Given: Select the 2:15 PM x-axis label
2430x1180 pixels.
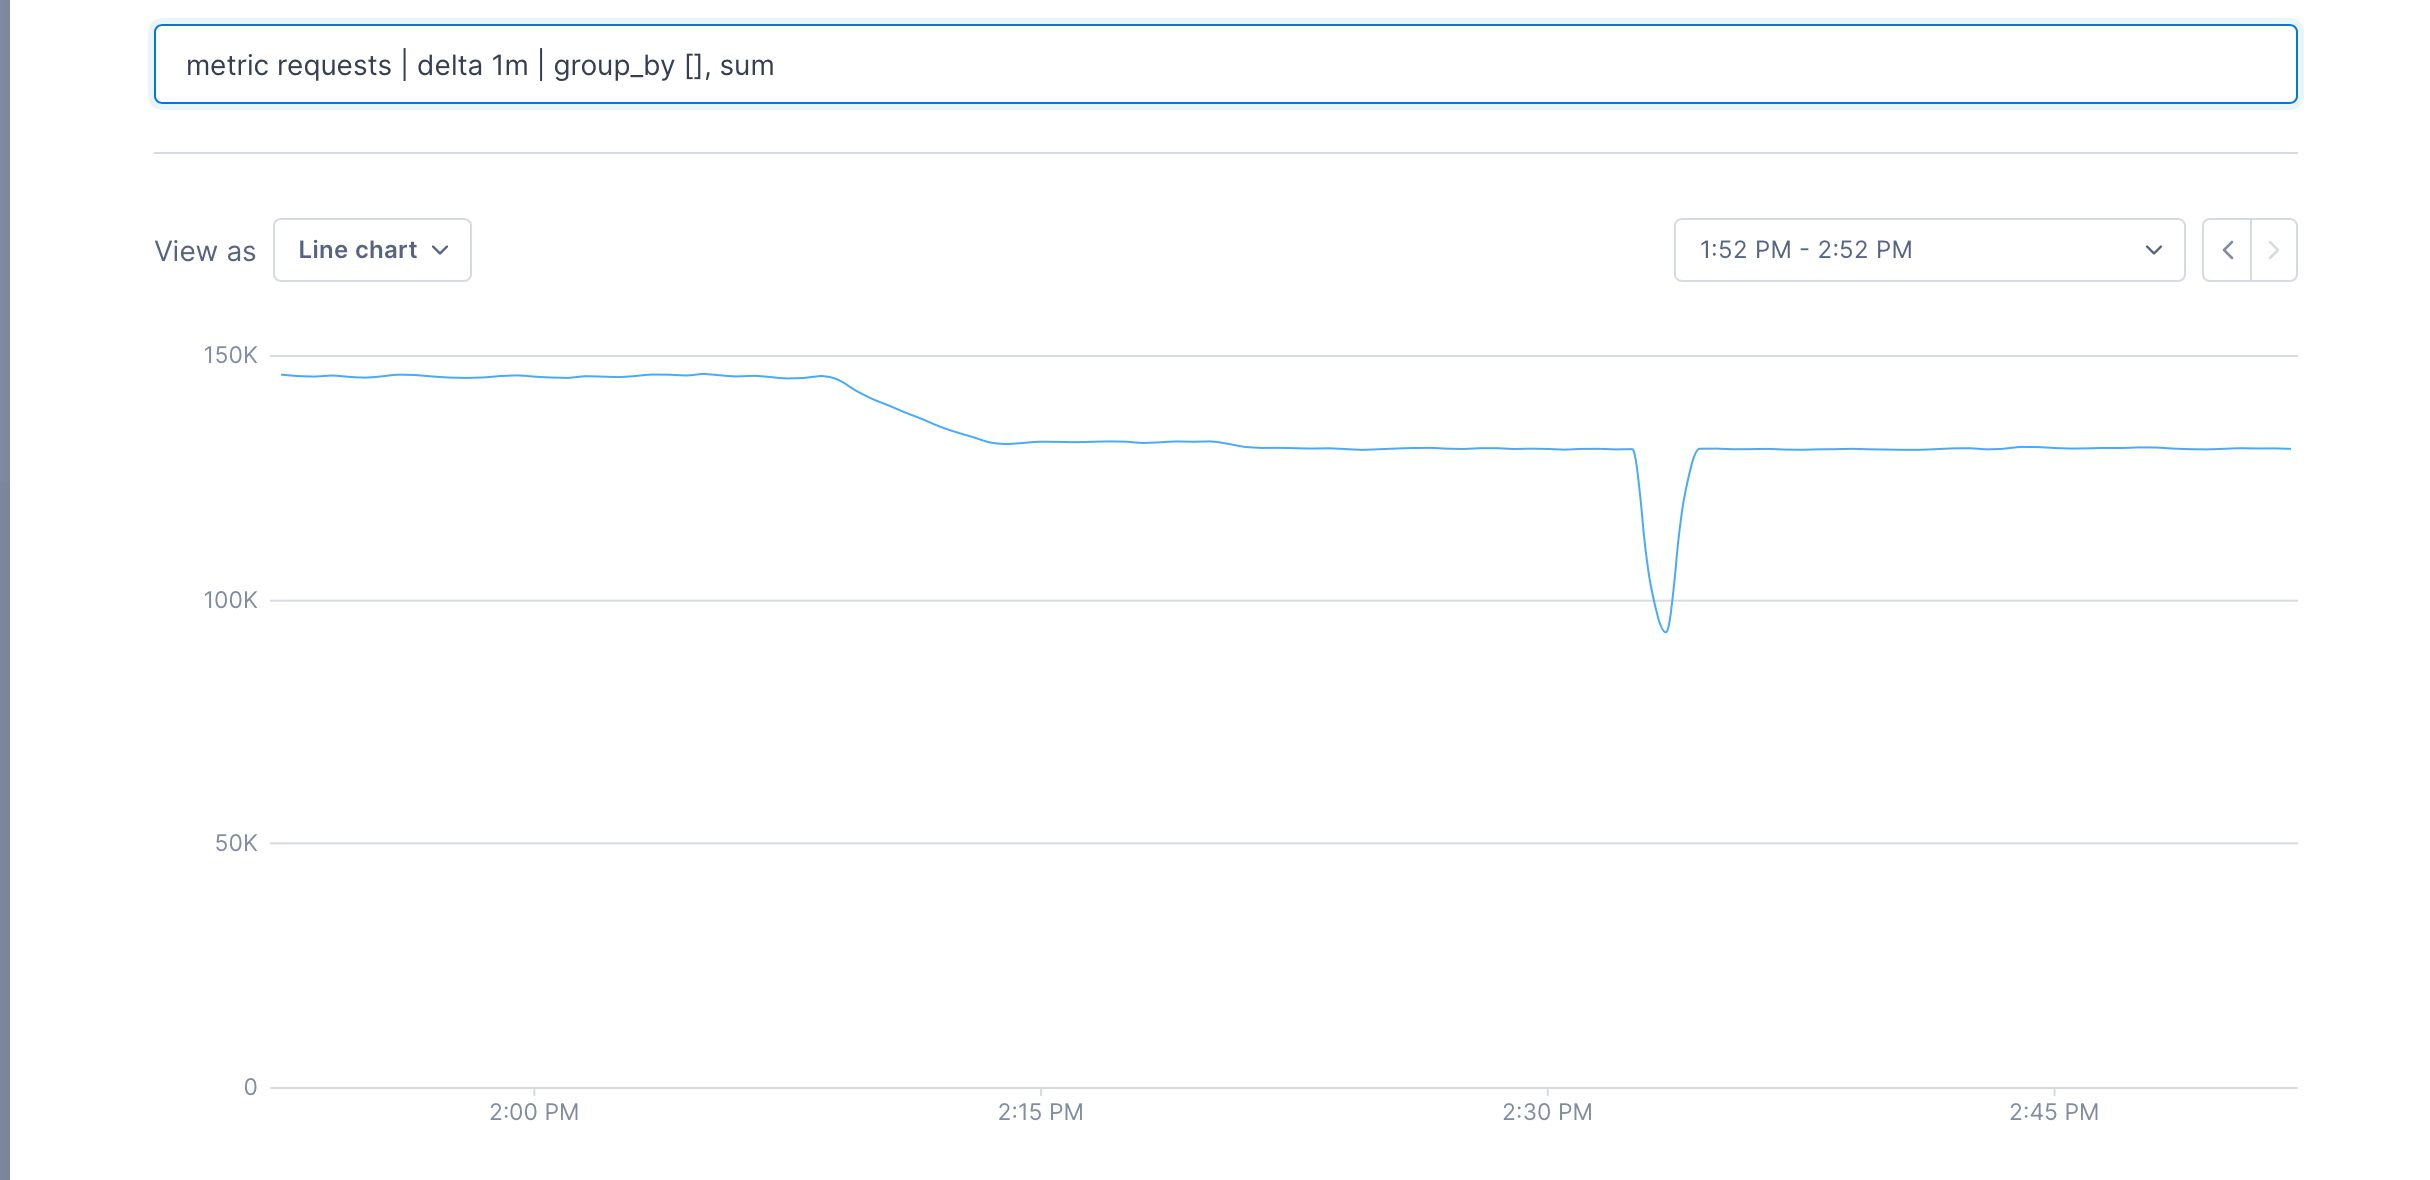Looking at the screenshot, I should tap(1040, 1112).
